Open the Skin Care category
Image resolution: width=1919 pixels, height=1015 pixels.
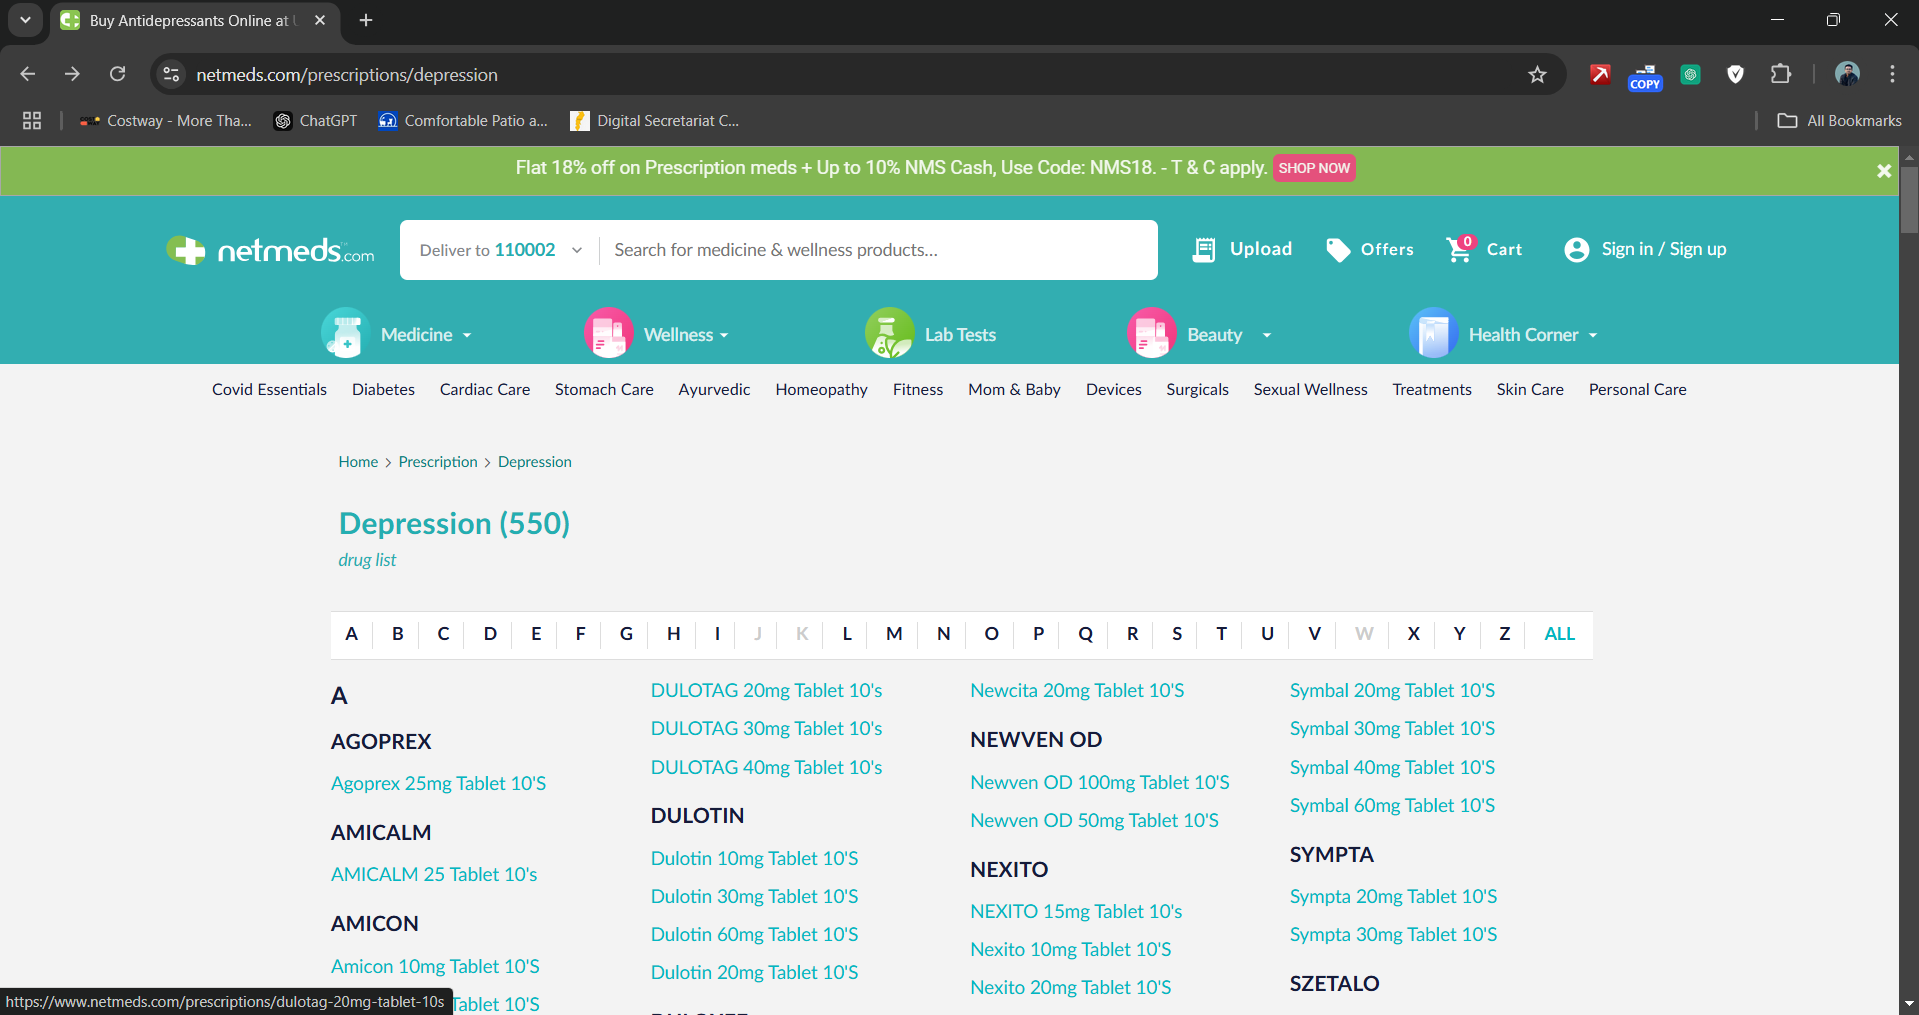click(1530, 389)
